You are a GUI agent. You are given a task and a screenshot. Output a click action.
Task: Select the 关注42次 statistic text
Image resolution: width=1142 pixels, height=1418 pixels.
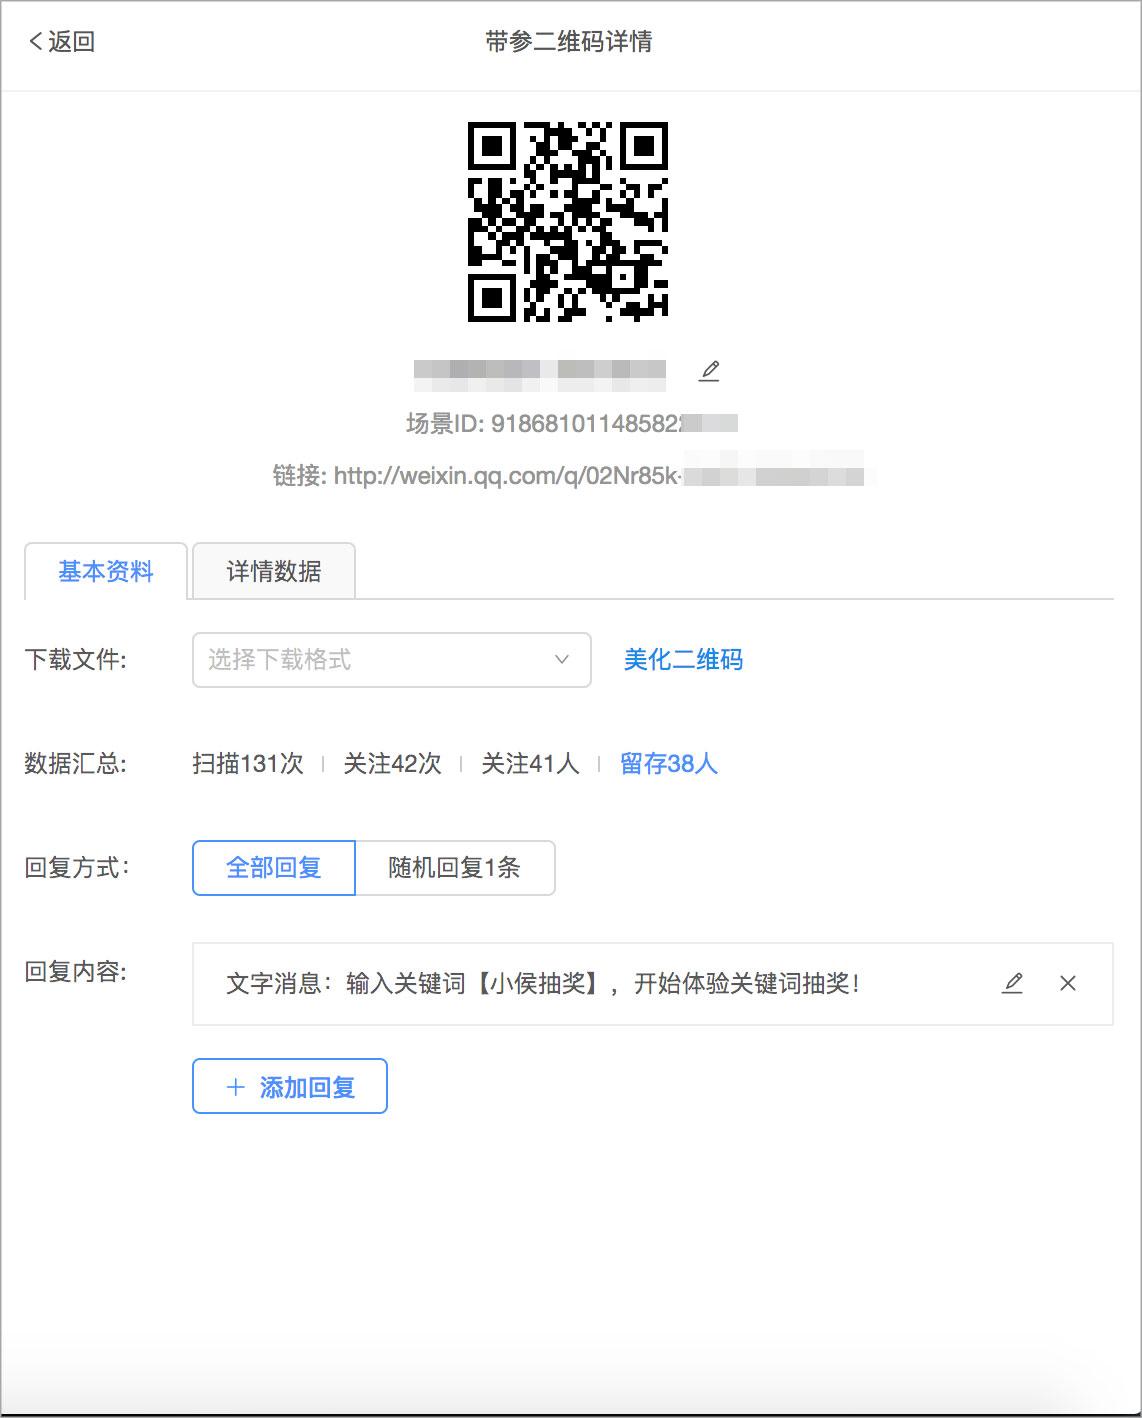pos(392,764)
